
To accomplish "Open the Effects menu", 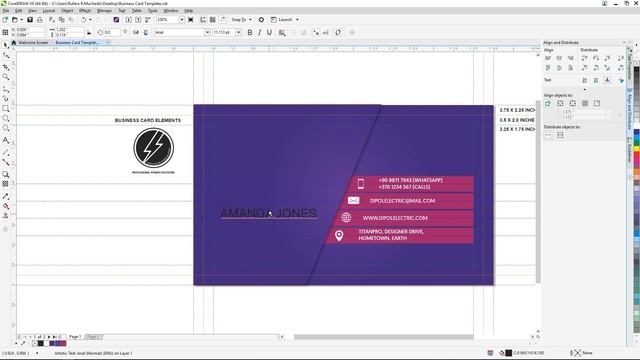I will point(85,11).
